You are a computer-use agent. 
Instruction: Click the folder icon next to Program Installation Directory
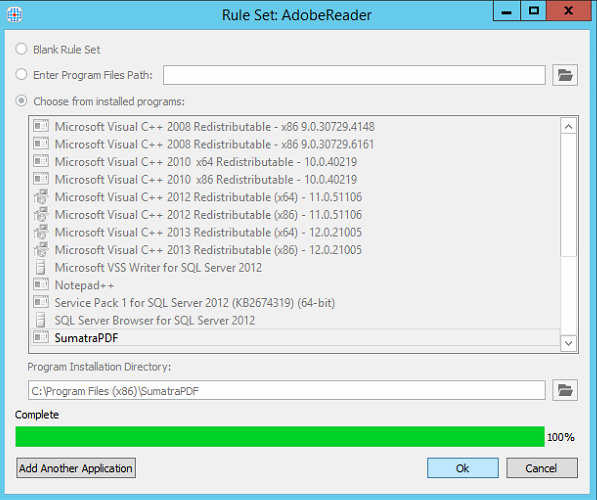[x=565, y=390]
